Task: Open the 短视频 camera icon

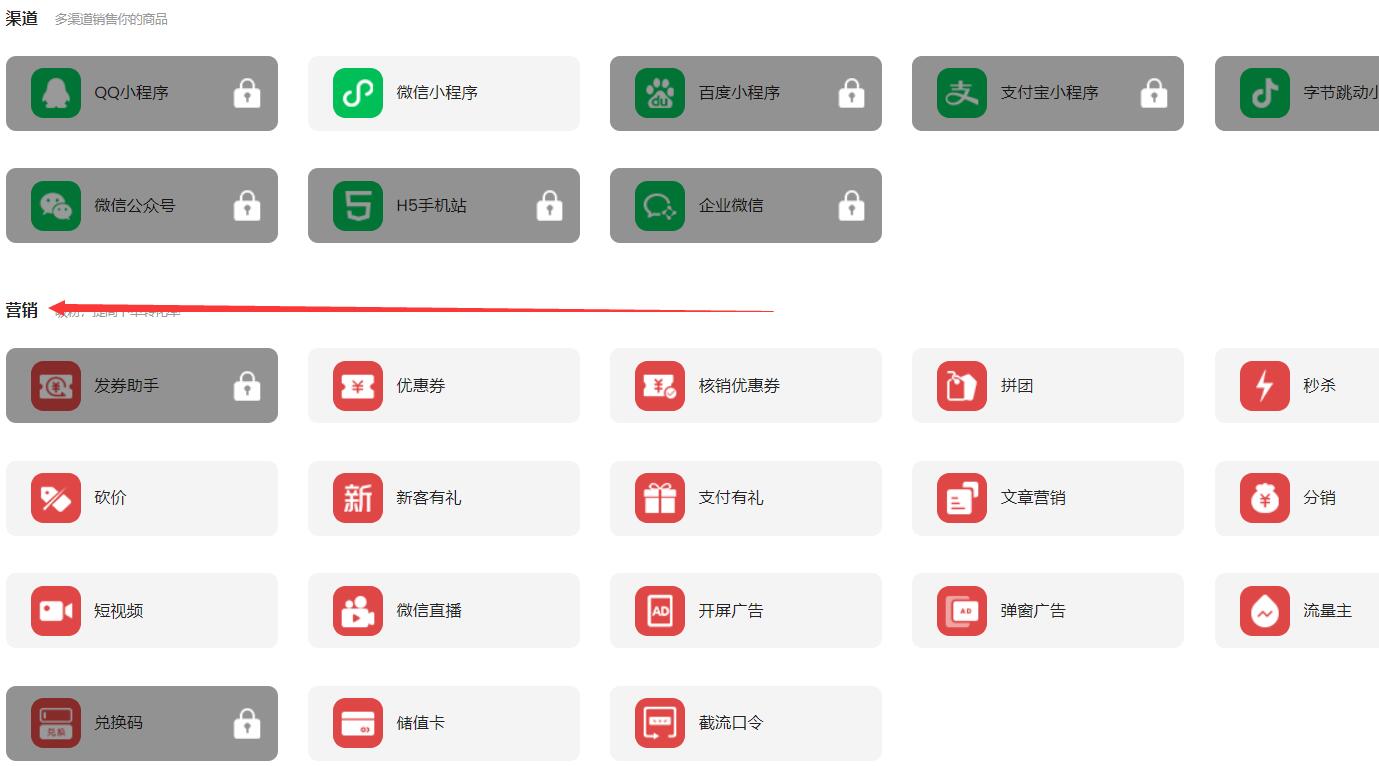Action: [56, 611]
